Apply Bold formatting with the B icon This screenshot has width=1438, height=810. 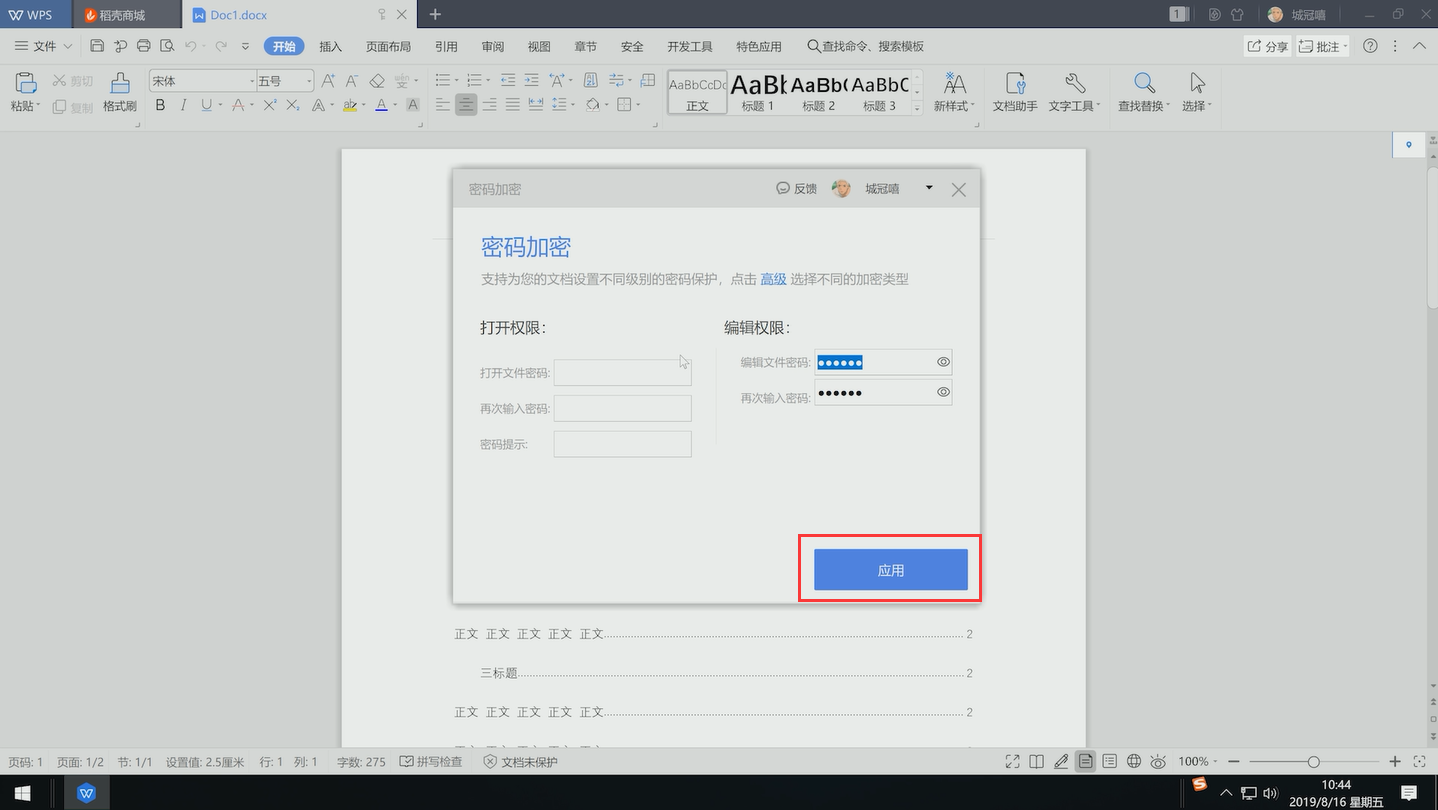[x=160, y=105]
